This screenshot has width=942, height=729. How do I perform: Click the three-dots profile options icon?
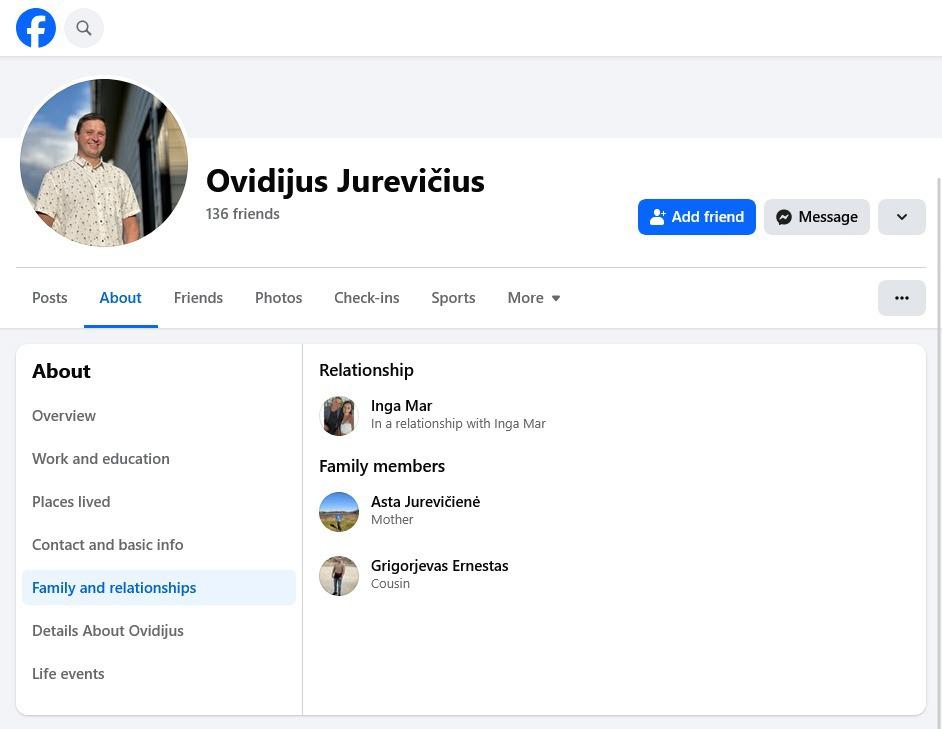click(901, 298)
